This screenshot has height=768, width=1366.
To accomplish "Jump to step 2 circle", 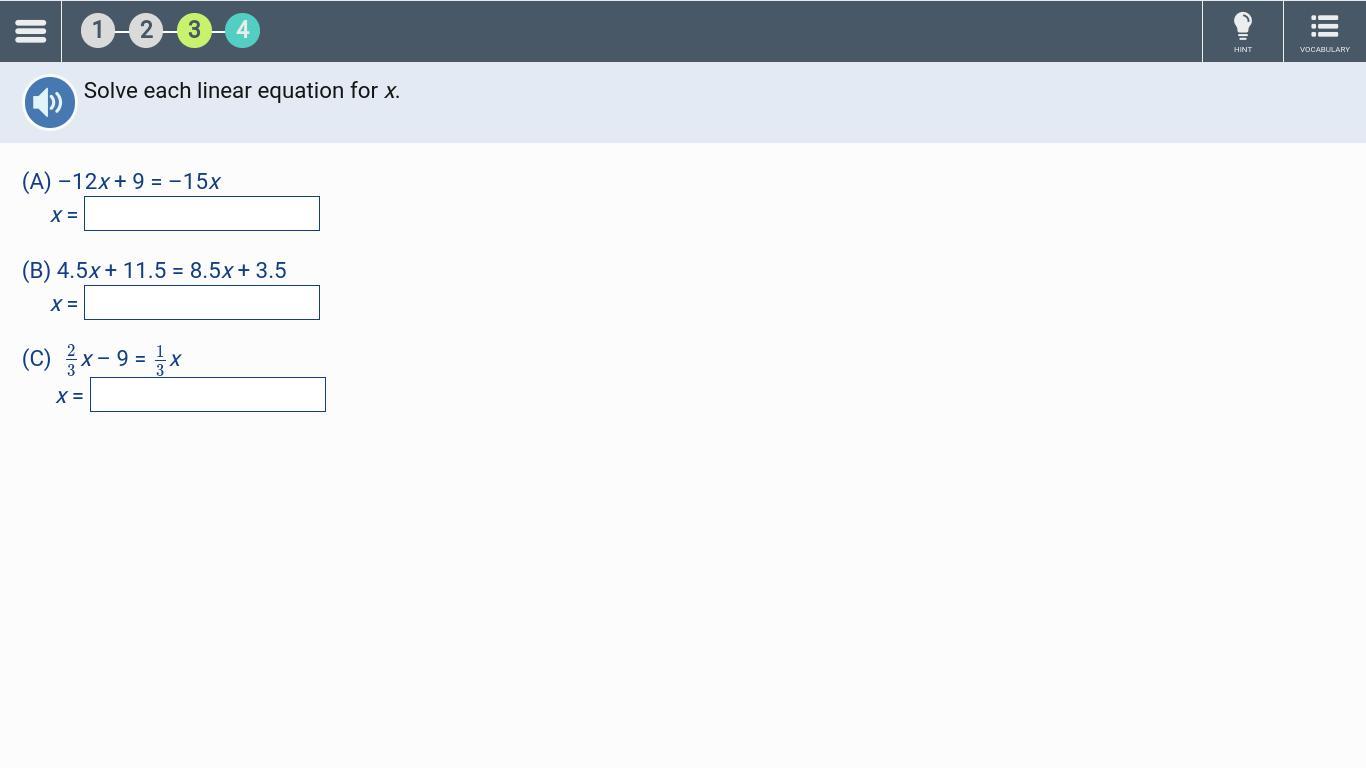I will point(146,30).
